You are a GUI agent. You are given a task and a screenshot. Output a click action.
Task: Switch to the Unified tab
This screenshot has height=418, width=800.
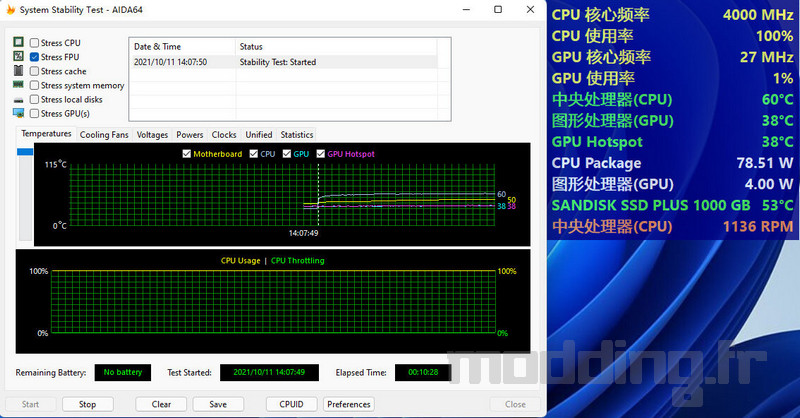click(x=259, y=135)
